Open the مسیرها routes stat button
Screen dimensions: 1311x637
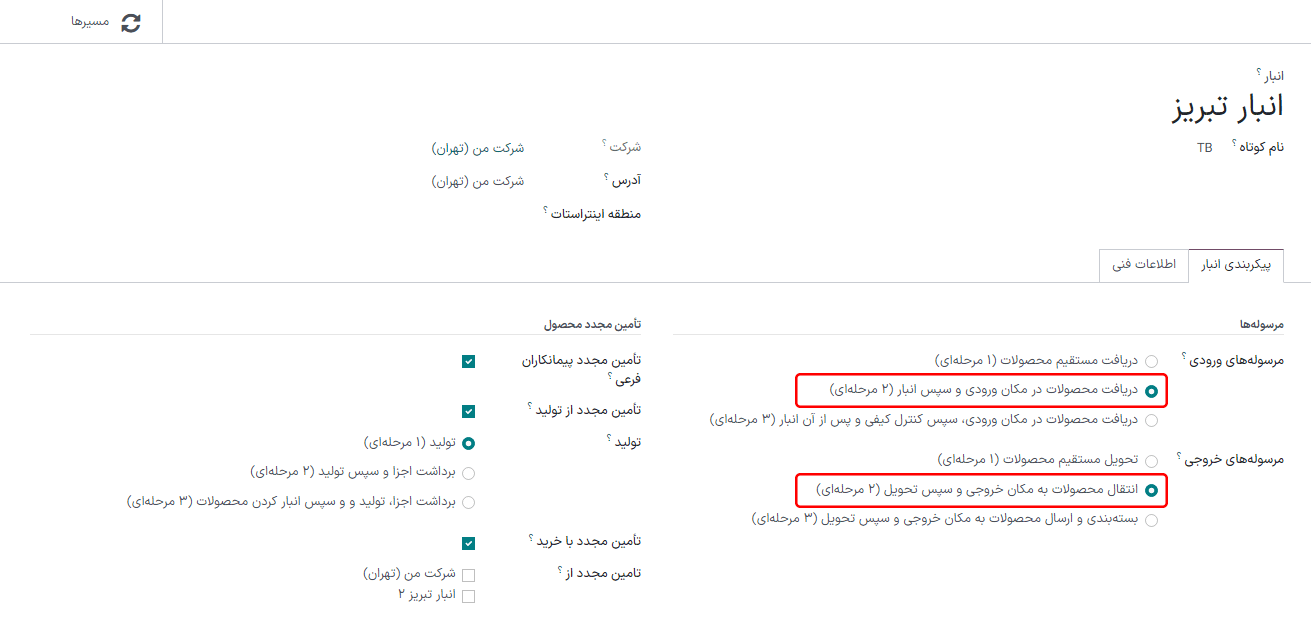pyautogui.click(x=105, y=22)
